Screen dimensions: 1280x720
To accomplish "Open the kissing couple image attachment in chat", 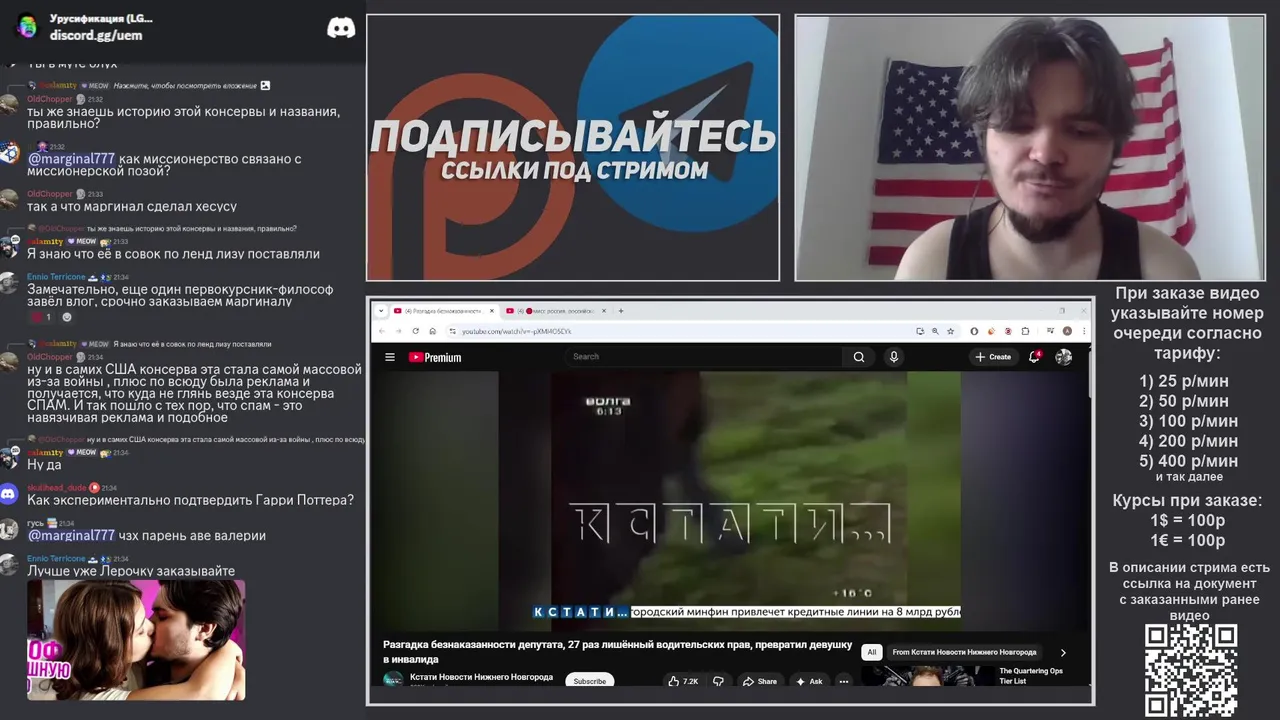I will (136, 640).
